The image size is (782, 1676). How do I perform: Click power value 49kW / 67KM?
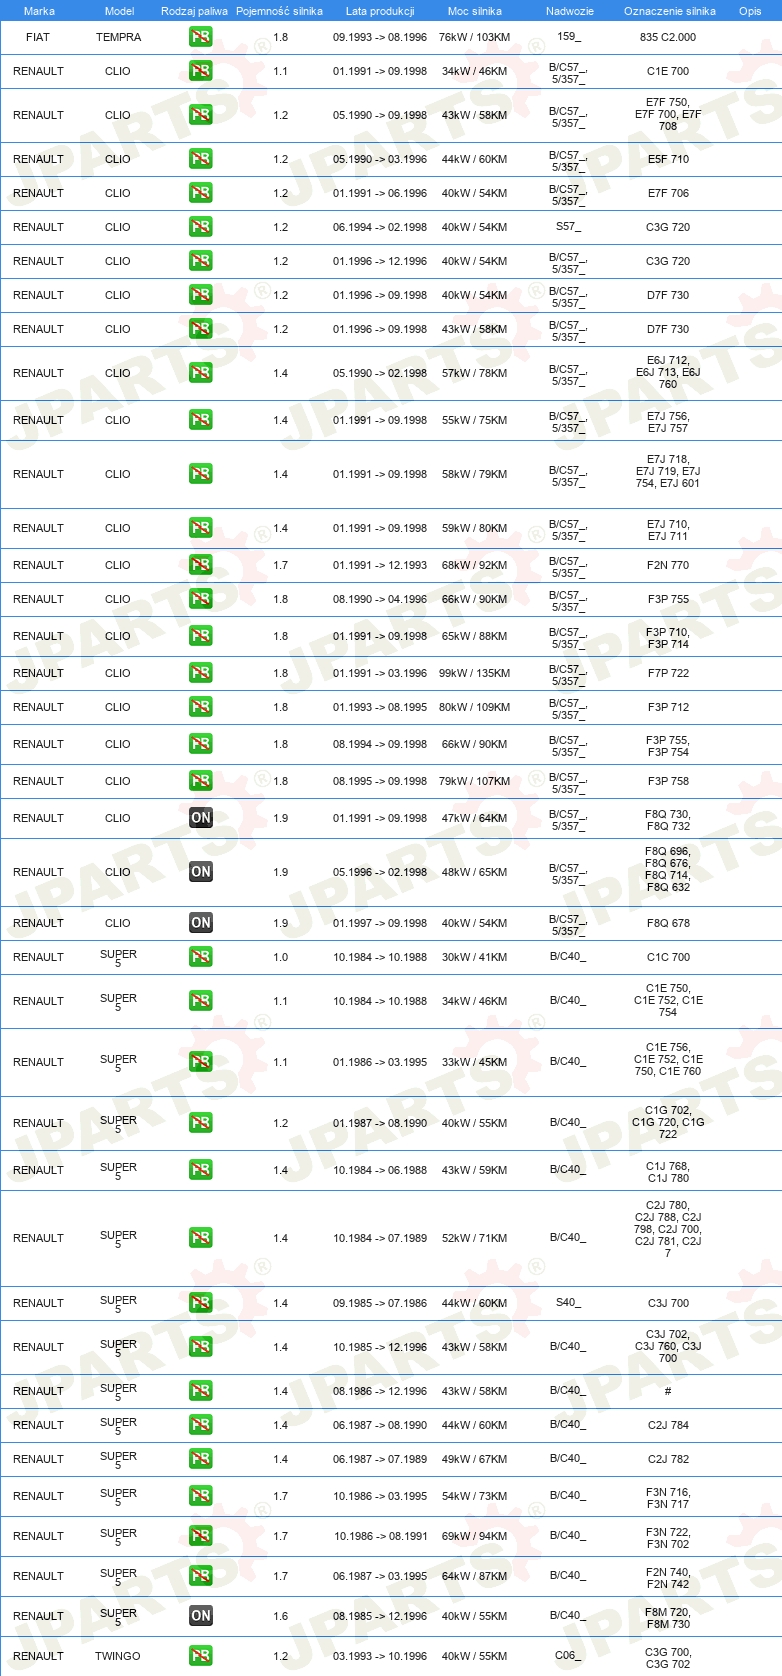tap(474, 1459)
